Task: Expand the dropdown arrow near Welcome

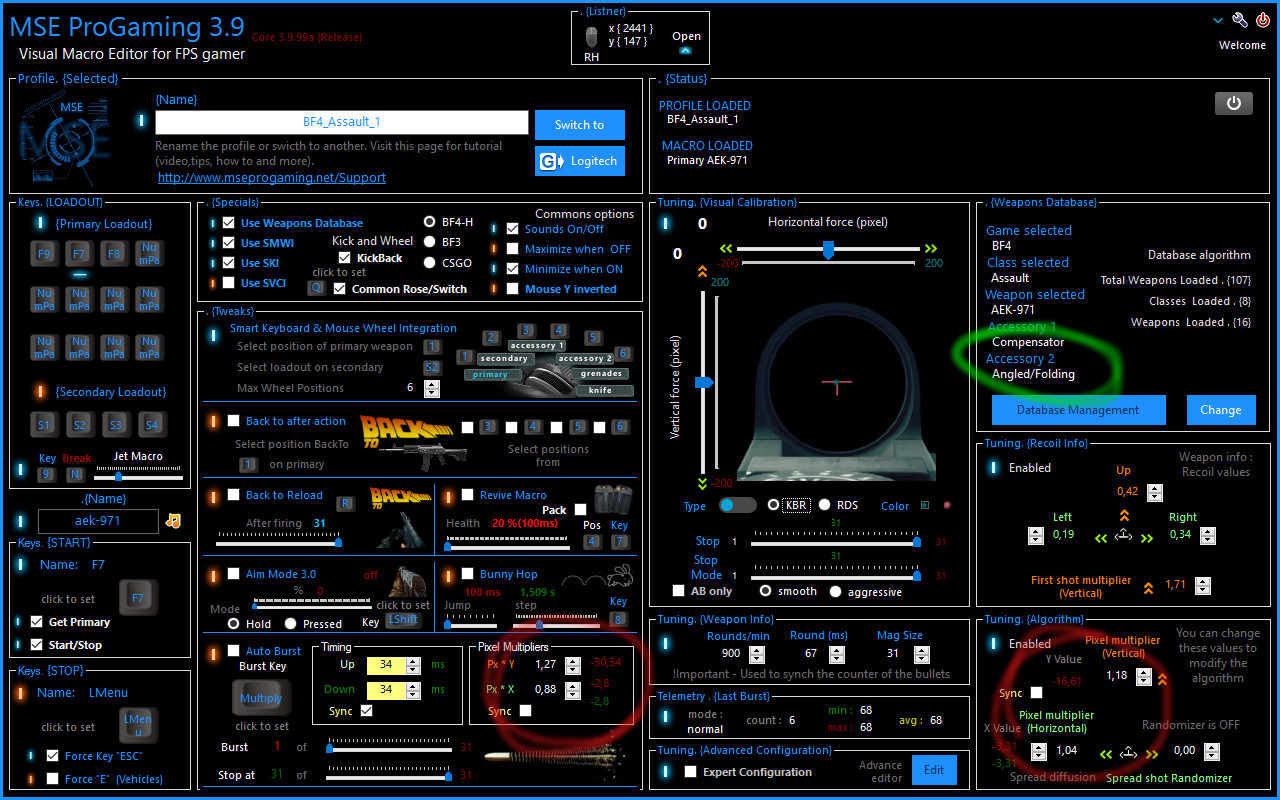Action: (x=1217, y=20)
